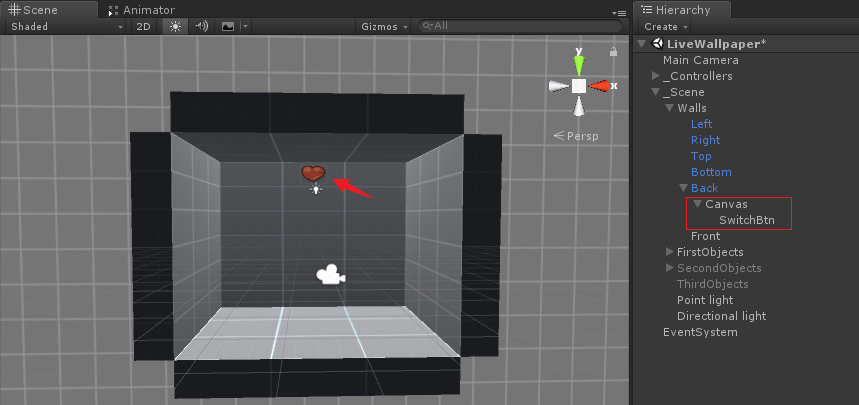
Task: Select Canvas in hierarchy
Action: click(726, 204)
